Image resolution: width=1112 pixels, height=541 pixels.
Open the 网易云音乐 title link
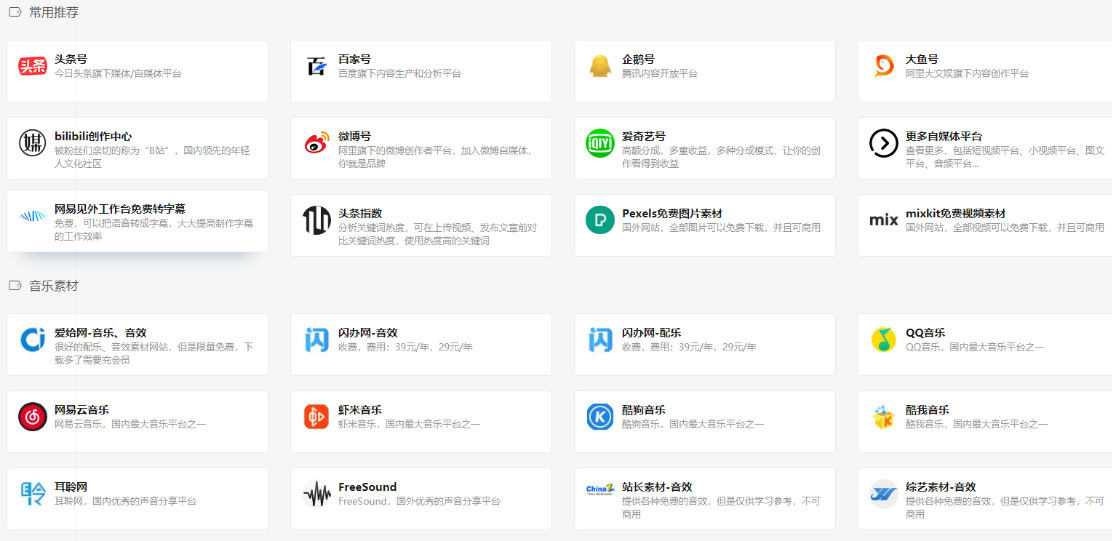tap(82, 410)
